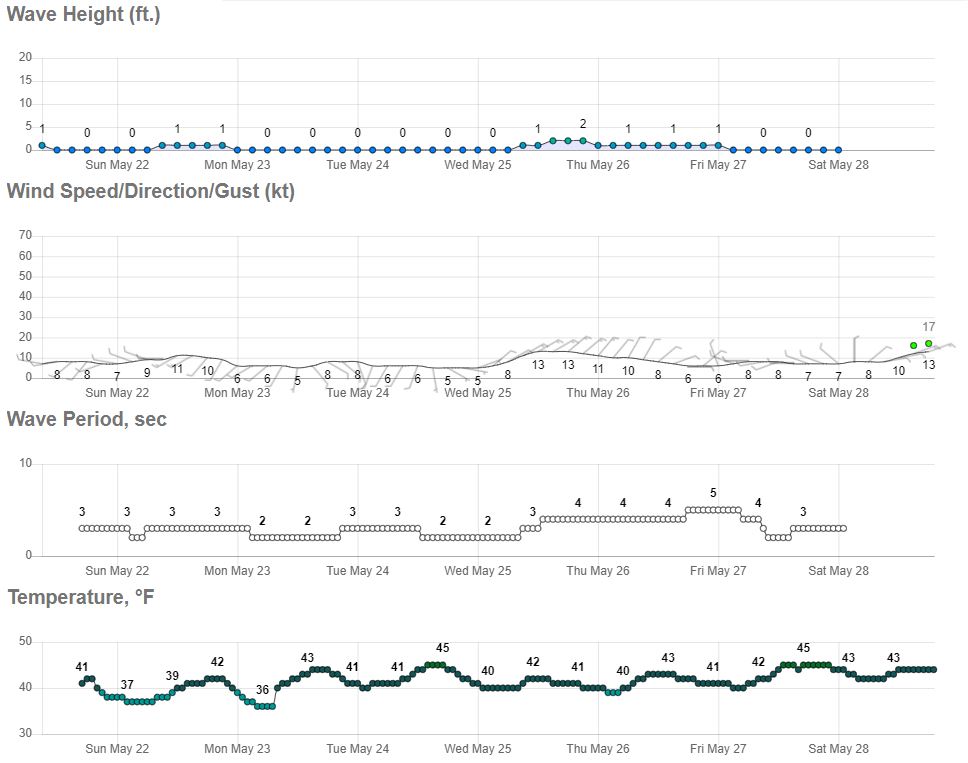The height and width of the screenshot is (763, 968).
Task: Choose Tue May 24 on Temperature axis
Action: tap(357, 749)
